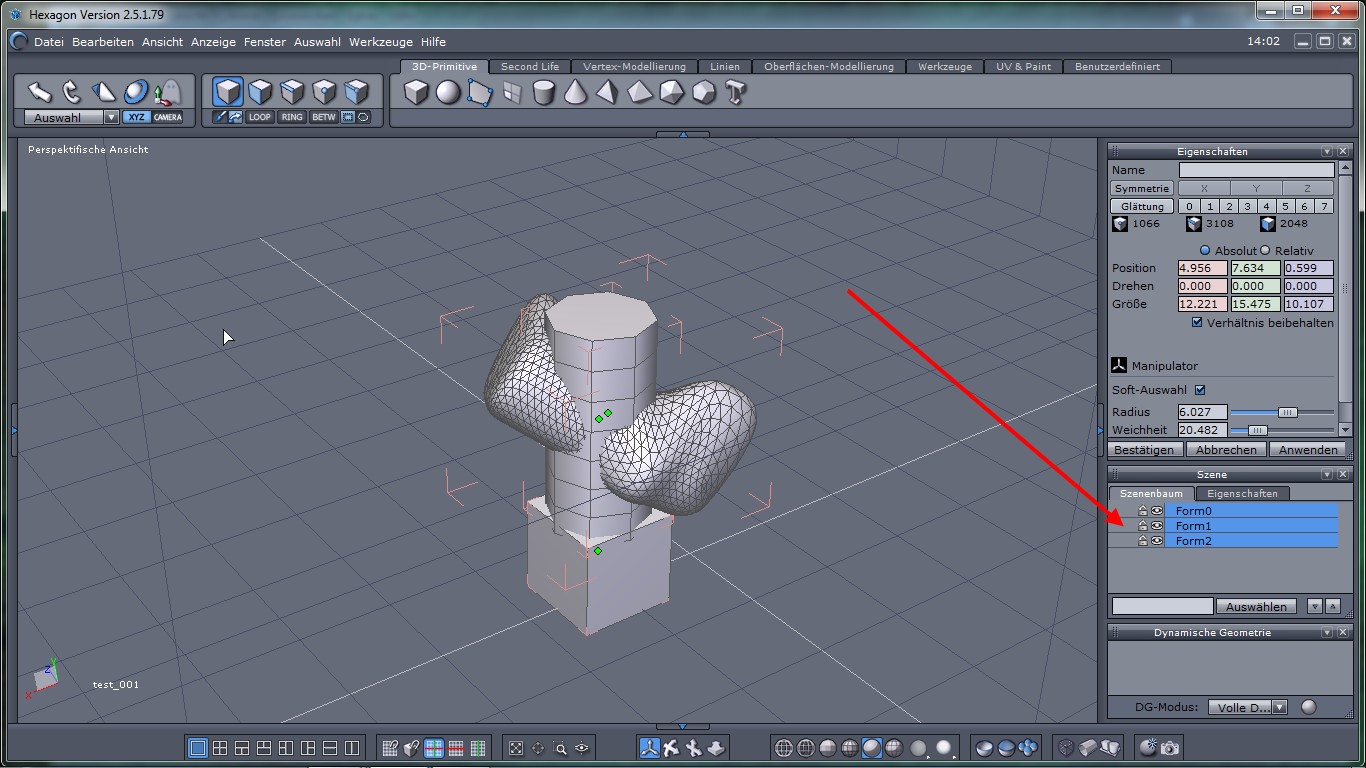Click the camera snapshot icon in bottom bar
The width and height of the screenshot is (1366, 768).
[x=1170, y=748]
